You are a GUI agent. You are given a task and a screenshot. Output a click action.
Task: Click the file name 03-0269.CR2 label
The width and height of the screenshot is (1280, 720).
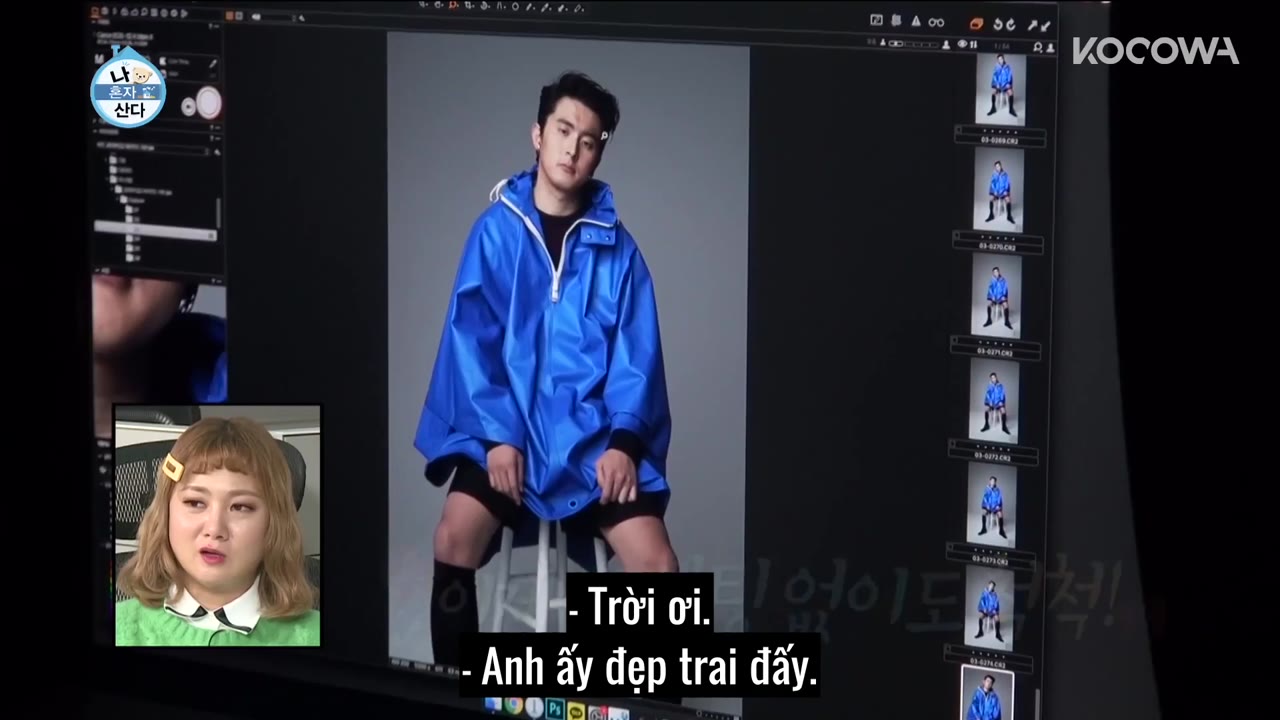[1000, 138]
